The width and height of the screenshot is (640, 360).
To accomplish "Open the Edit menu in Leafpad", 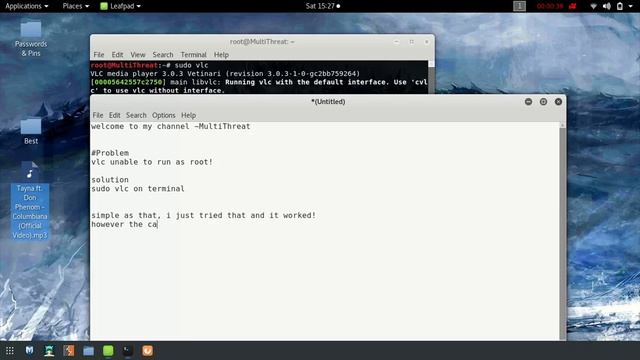I will 114,115.
